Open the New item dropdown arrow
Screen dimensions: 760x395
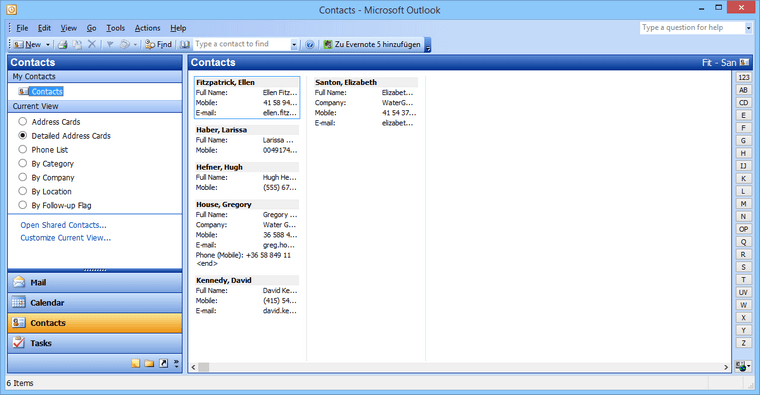pyautogui.click(x=48, y=45)
